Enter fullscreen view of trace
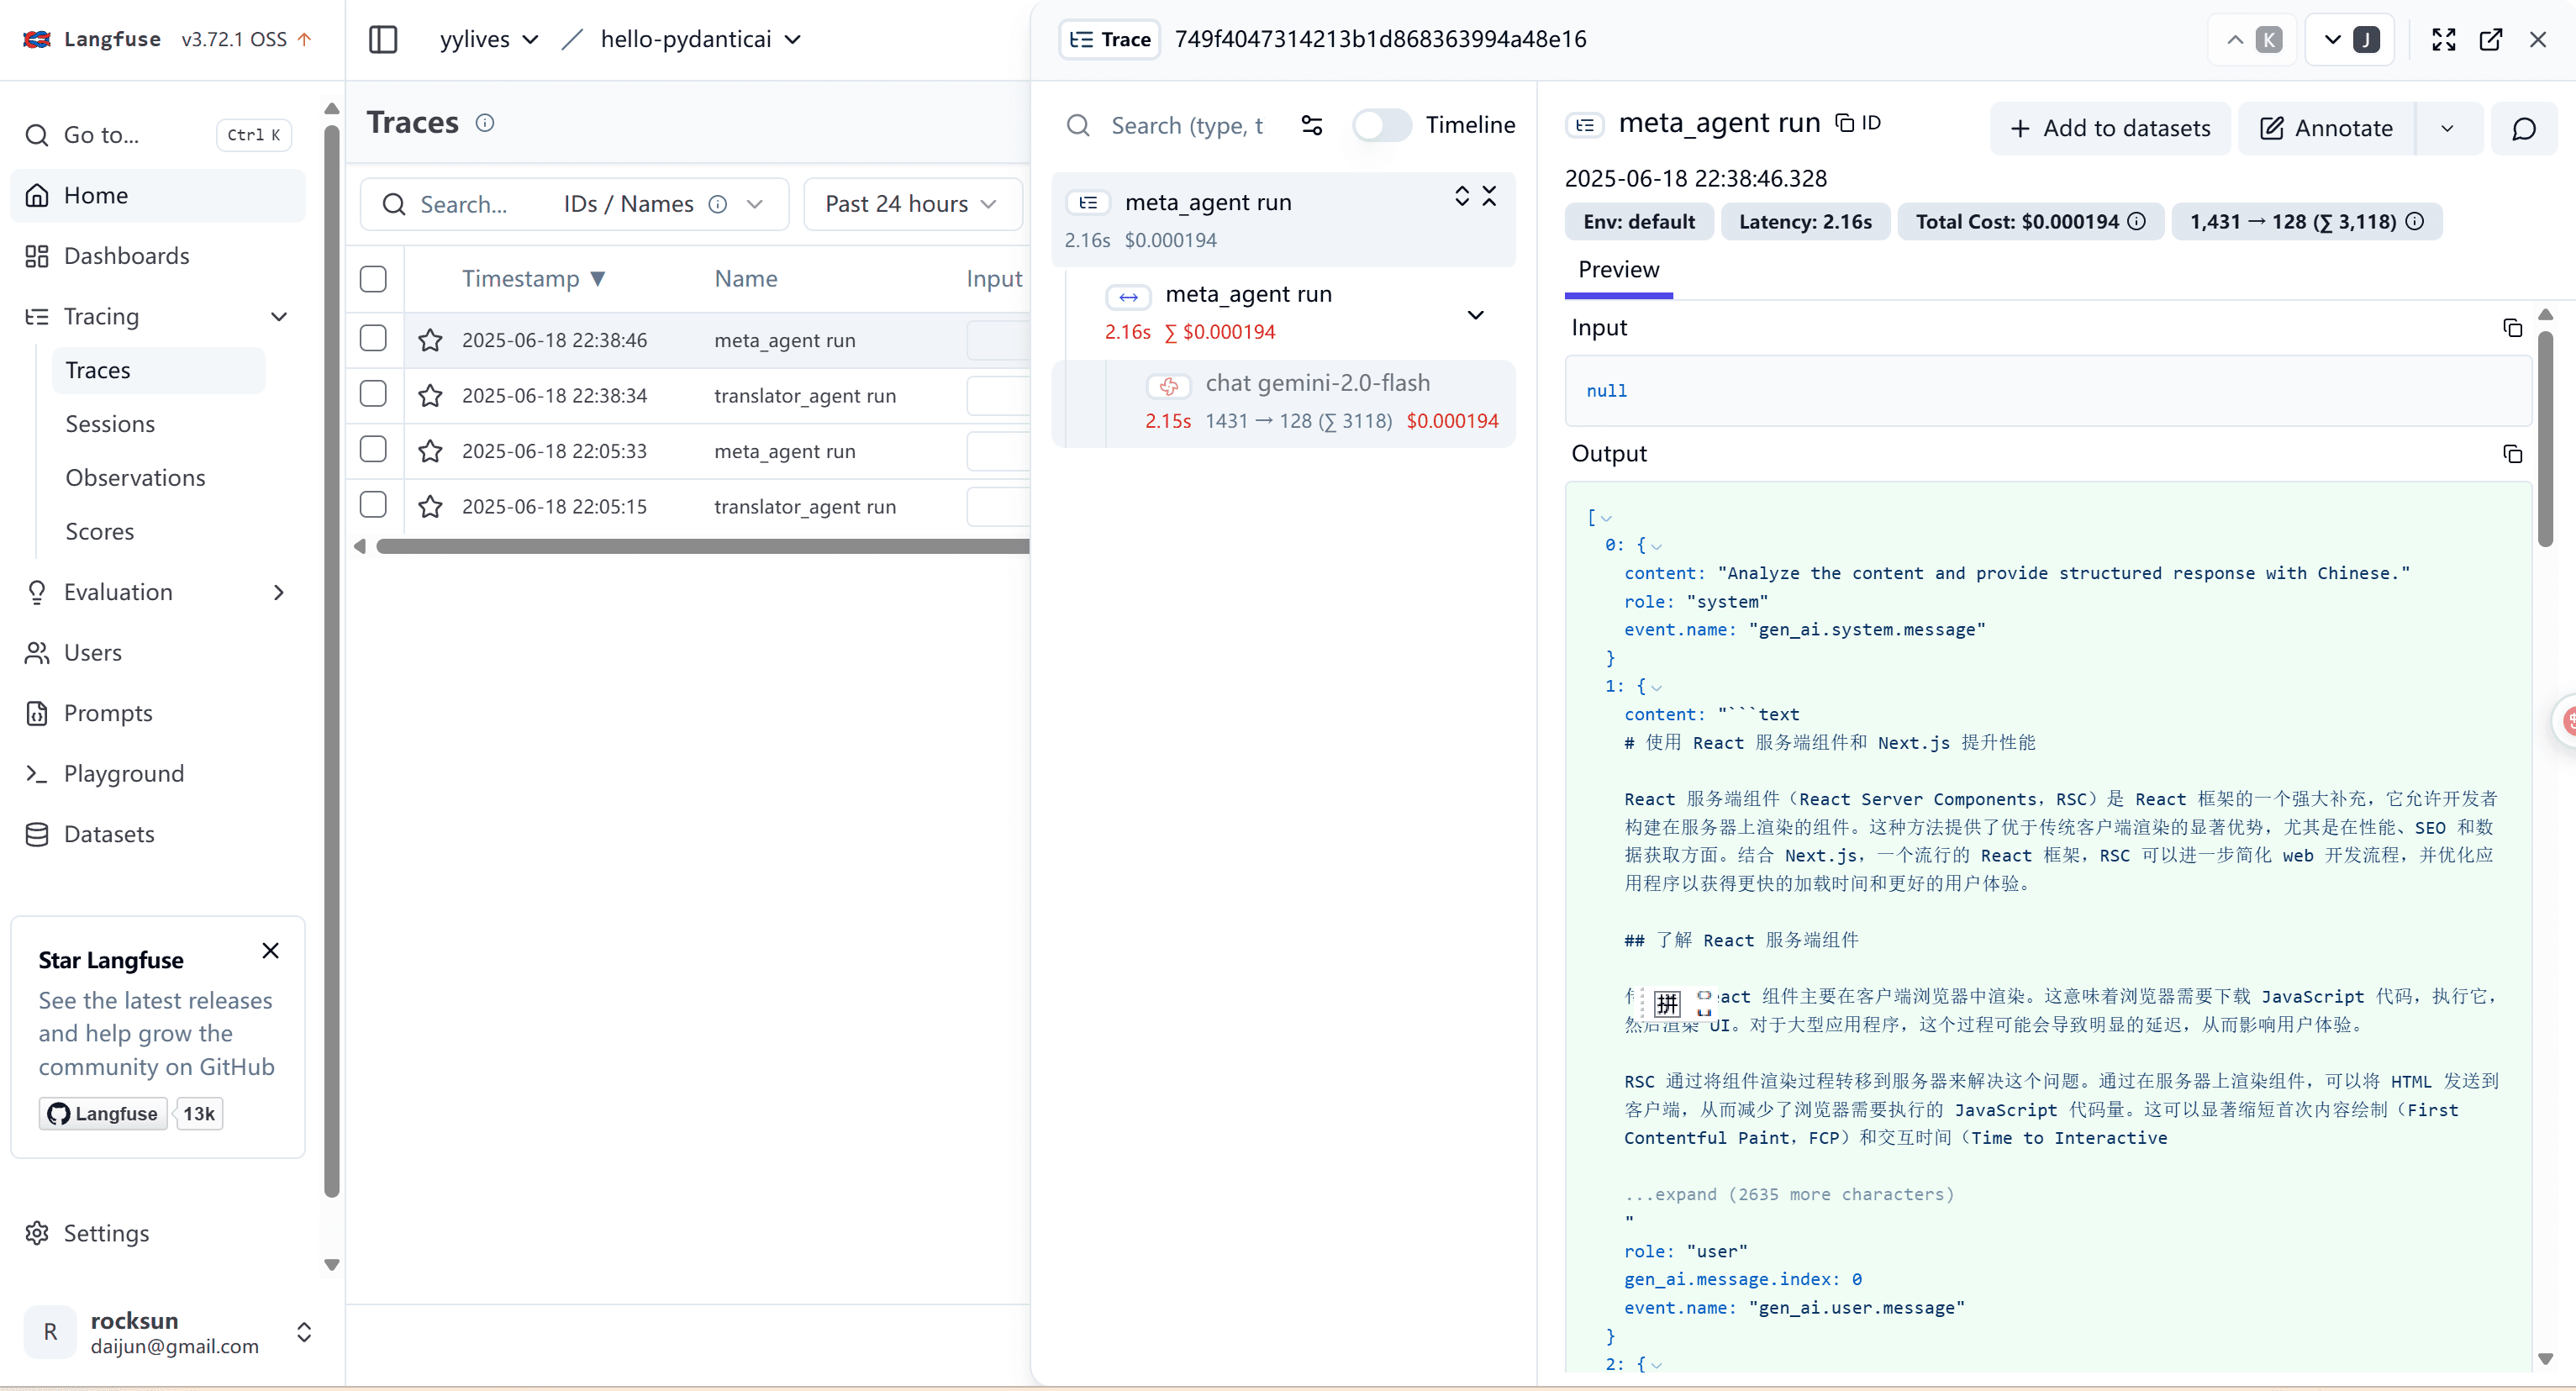 click(2444, 39)
